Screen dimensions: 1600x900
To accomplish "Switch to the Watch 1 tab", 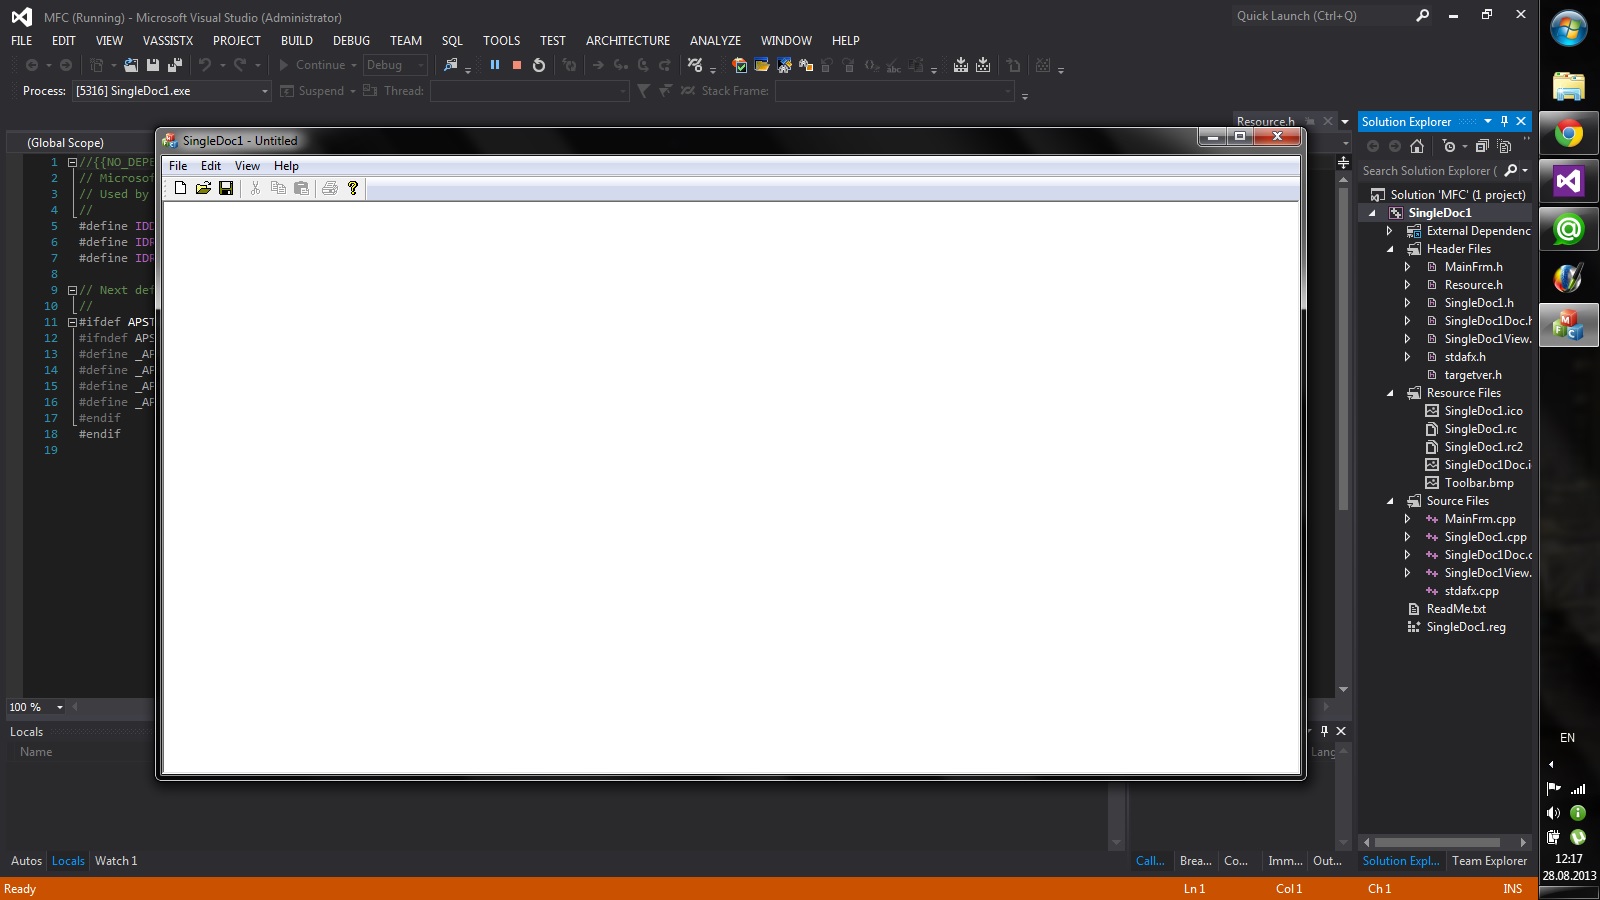I will pyautogui.click(x=116, y=861).
